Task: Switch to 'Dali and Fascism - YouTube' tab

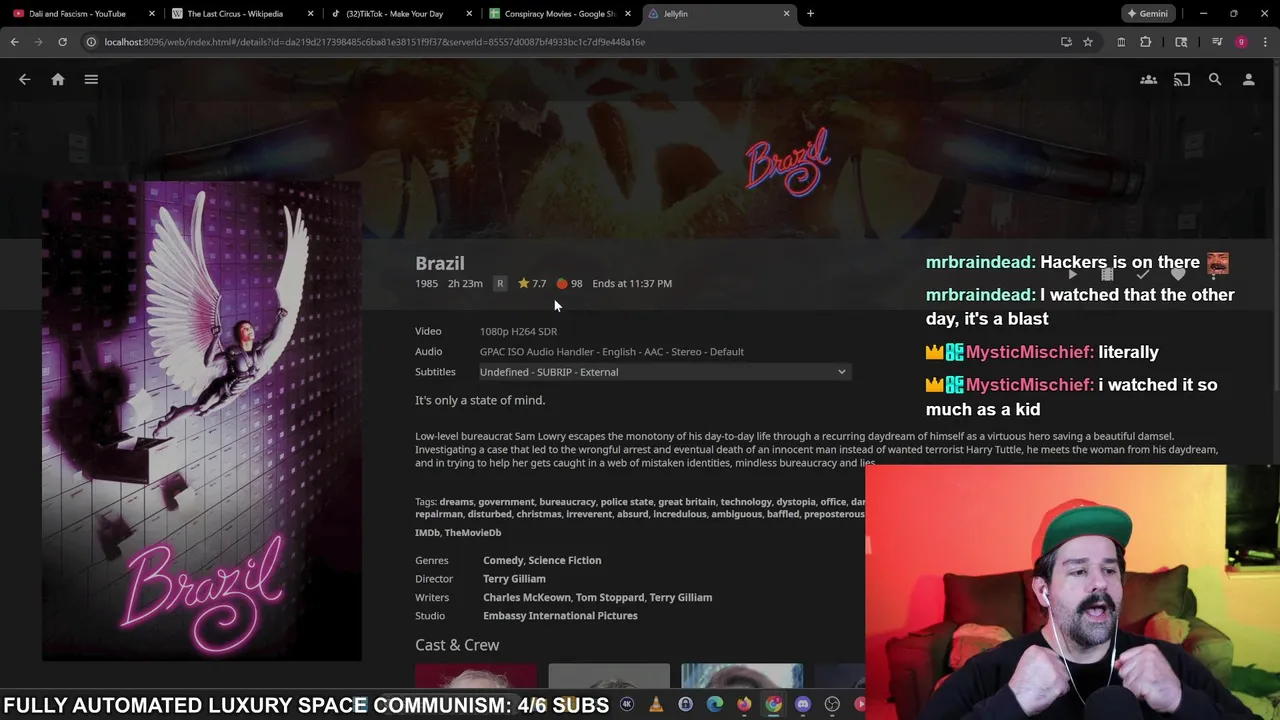Action: point(77,14)
